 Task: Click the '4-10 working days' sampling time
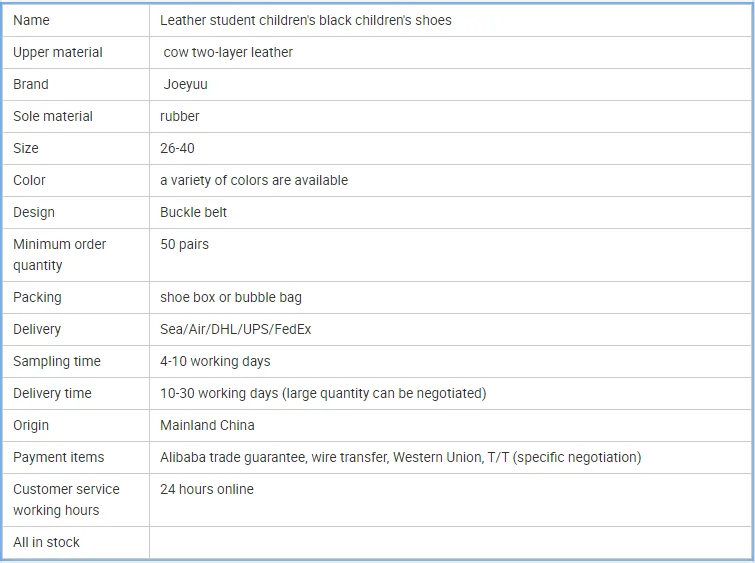(215, 361)
